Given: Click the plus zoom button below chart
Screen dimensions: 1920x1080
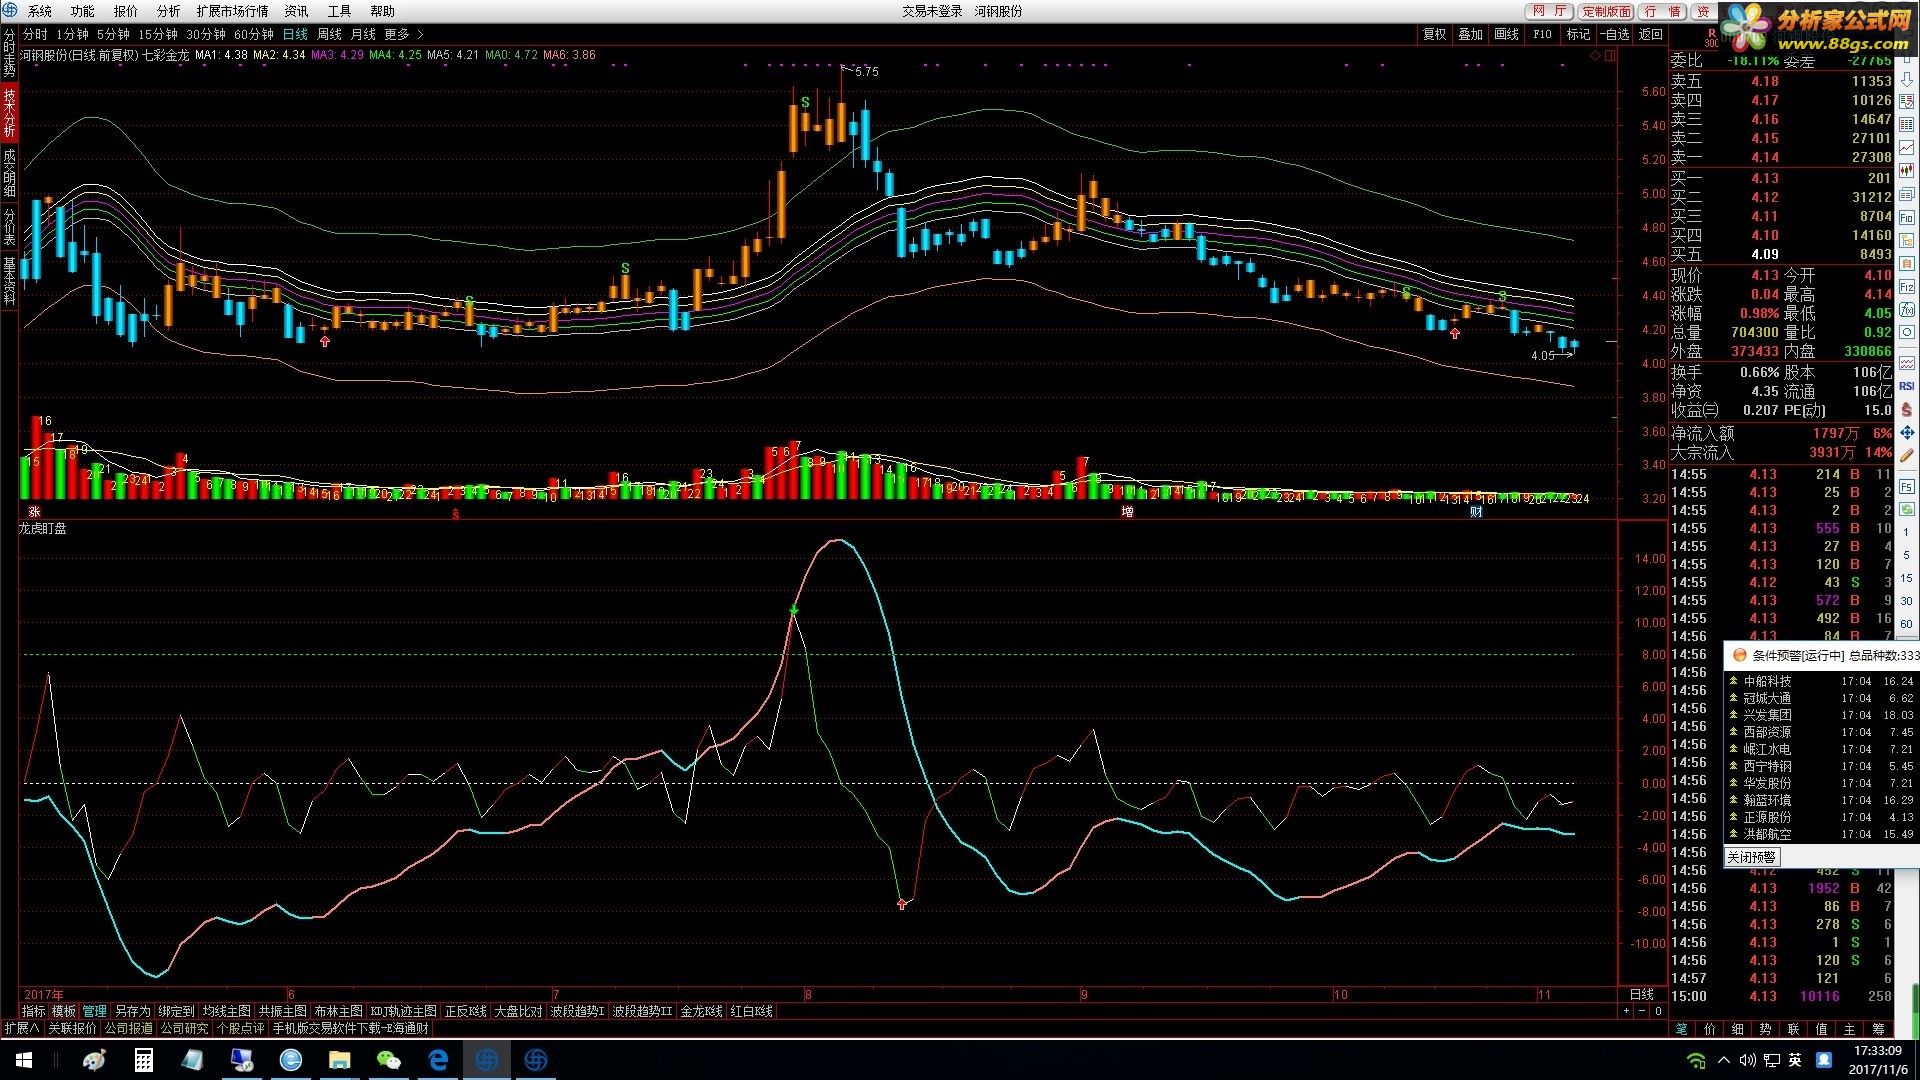Looking at the screenshot, I should click(1626, 1011).
